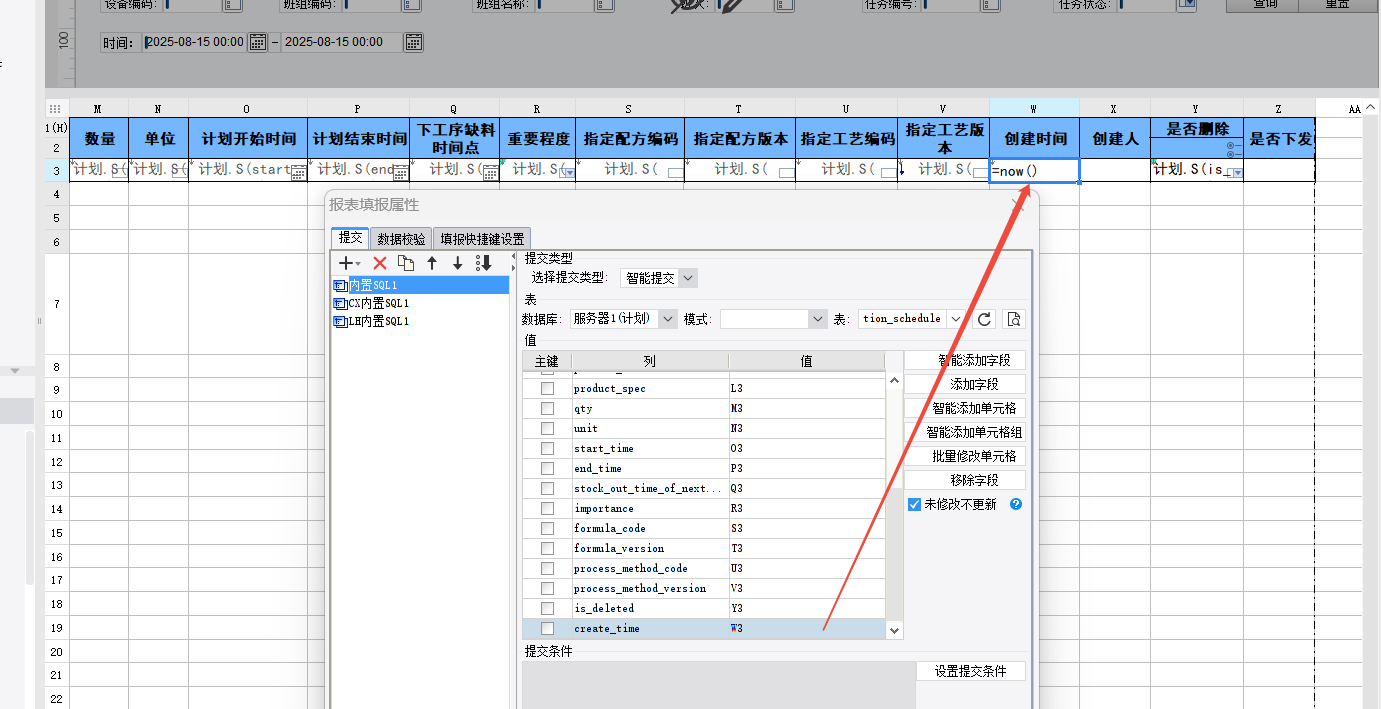Image resolution: width=1381 pixels, height=709 pixels.
Task: Switch to the 数据校验 tab
Action: [x=401, y=239]
